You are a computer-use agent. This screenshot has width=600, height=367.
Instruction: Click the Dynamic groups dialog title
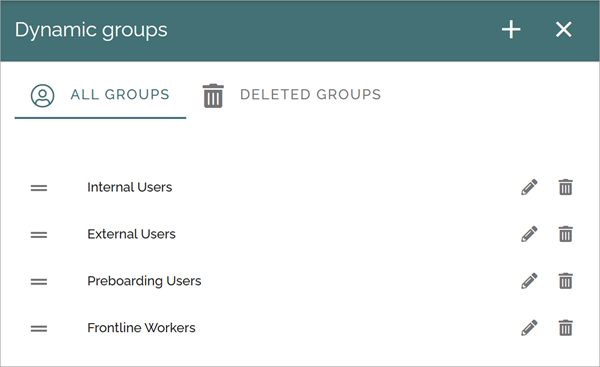(x=91, y=30)
